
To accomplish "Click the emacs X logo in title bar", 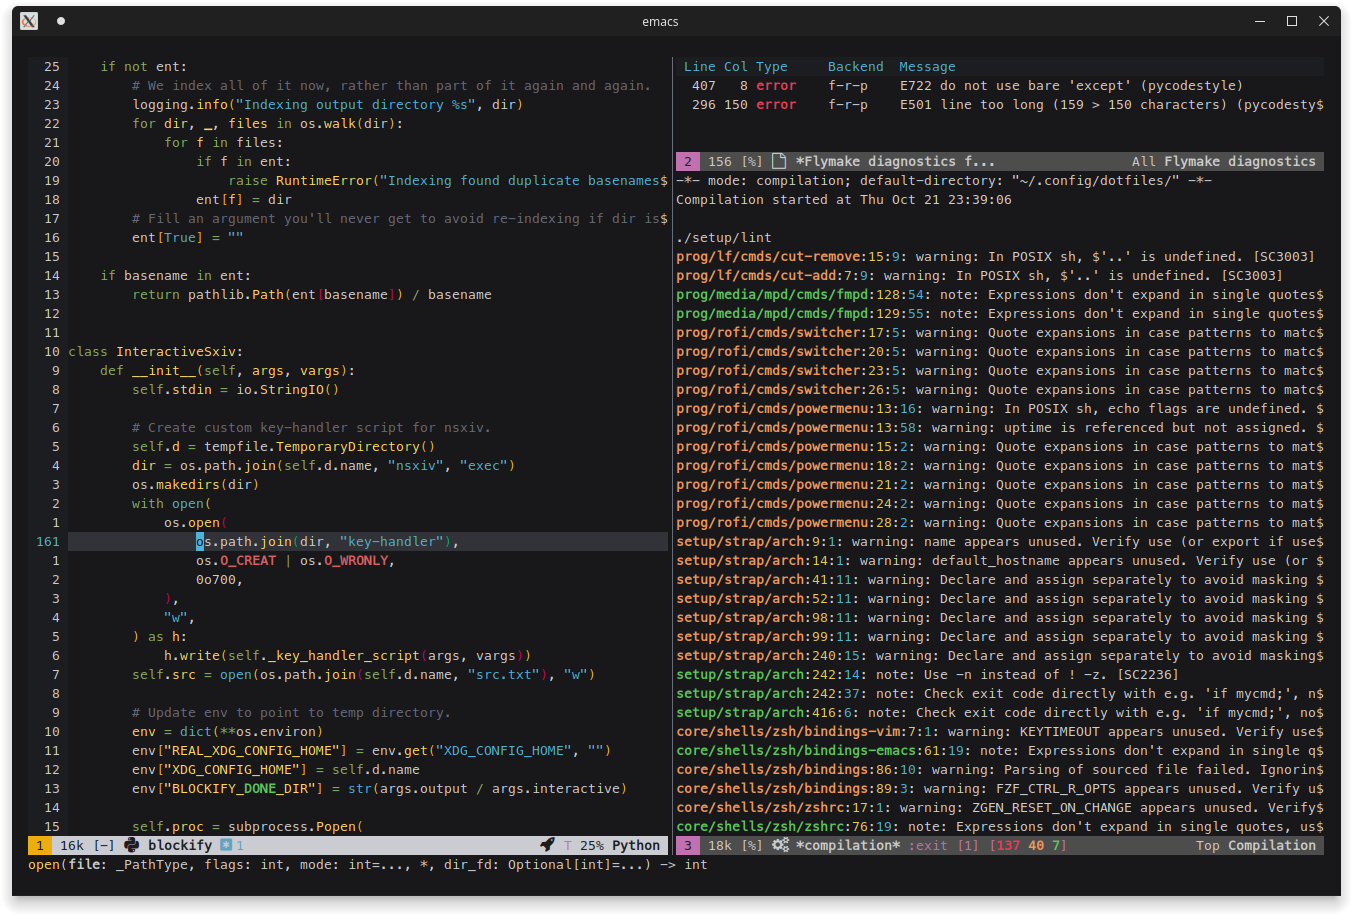I will tap(29, 21).
